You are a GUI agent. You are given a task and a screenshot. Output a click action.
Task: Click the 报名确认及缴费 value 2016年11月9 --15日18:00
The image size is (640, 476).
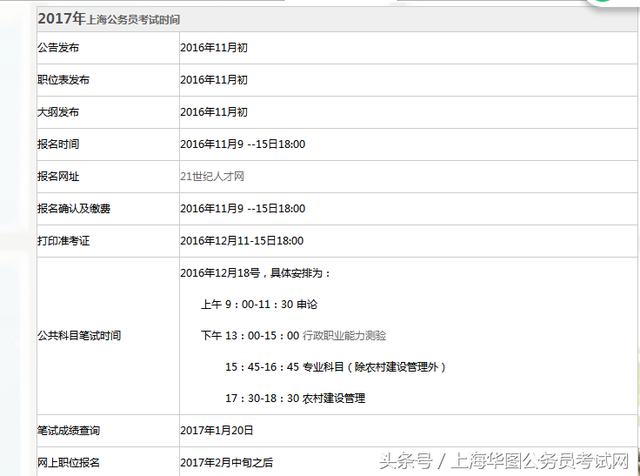[243, 209]
